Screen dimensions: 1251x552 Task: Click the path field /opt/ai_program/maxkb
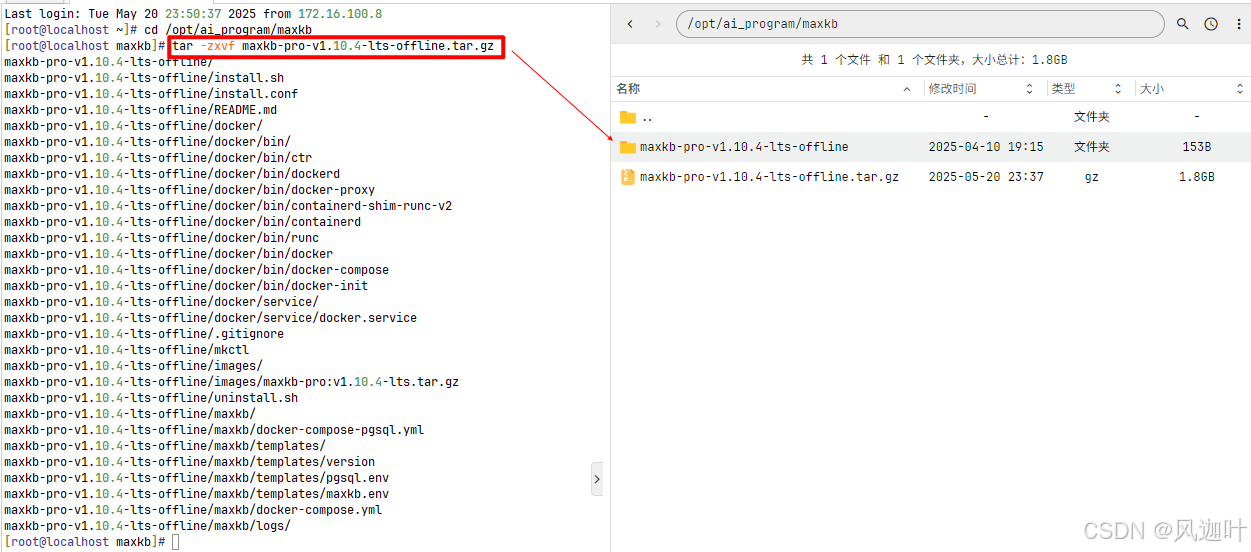pos(920,24)
